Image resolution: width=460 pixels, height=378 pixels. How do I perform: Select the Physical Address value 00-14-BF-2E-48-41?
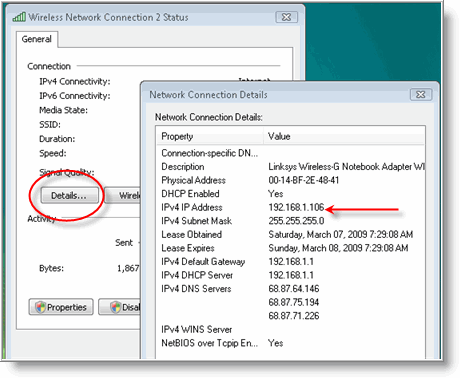point(304,180)
